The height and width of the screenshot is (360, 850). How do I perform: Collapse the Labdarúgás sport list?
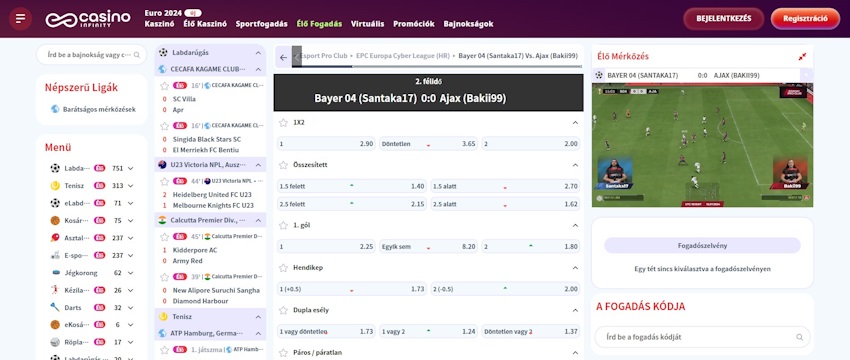[x=258, y=53]
